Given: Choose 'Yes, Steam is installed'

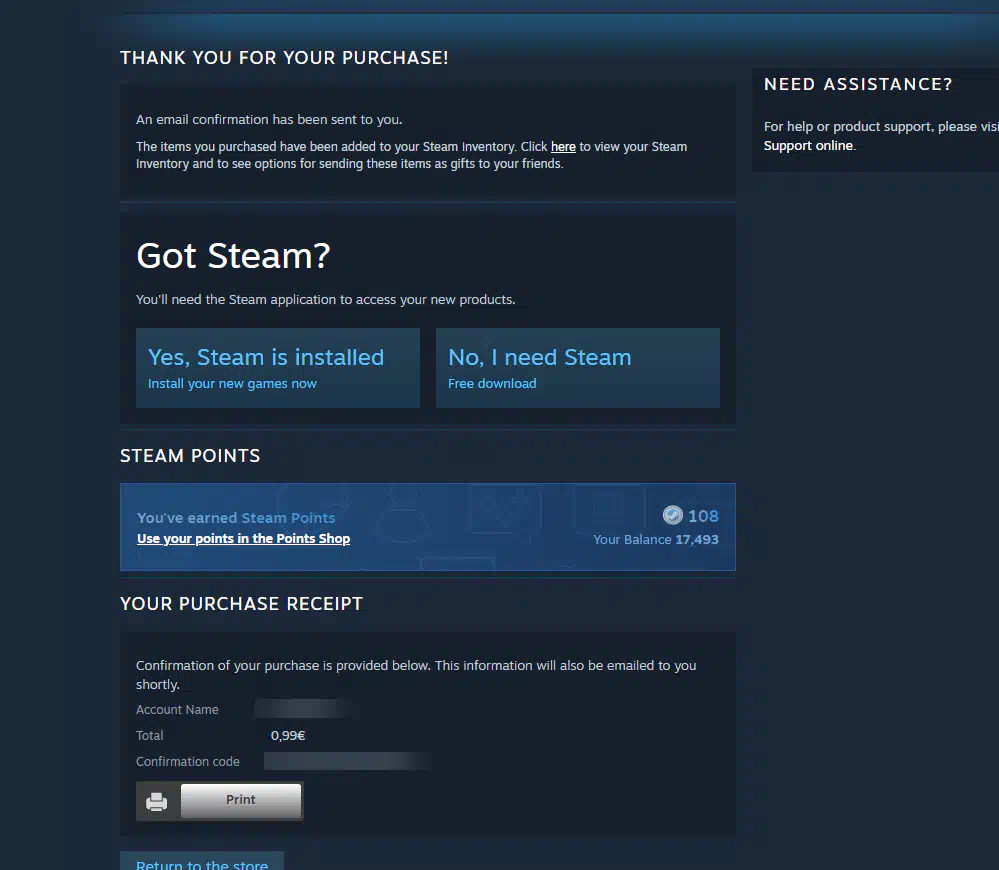Looking at the screenshot, I should pyautogui.click(x=278, y=367).
